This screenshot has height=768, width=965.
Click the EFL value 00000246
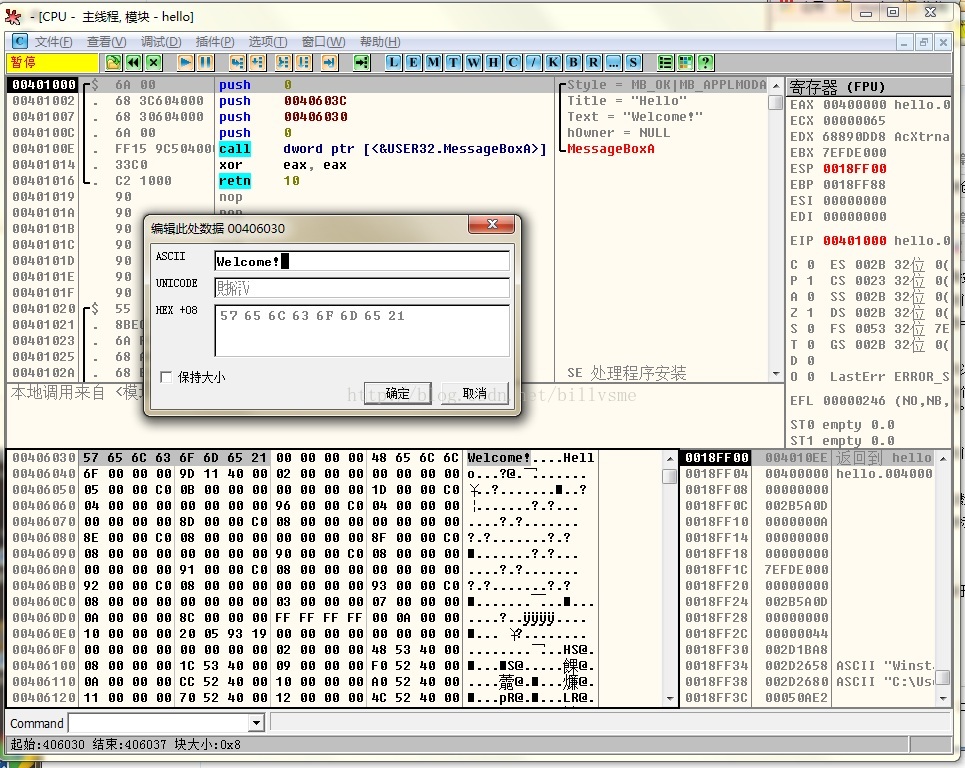(x=855, y=401)
